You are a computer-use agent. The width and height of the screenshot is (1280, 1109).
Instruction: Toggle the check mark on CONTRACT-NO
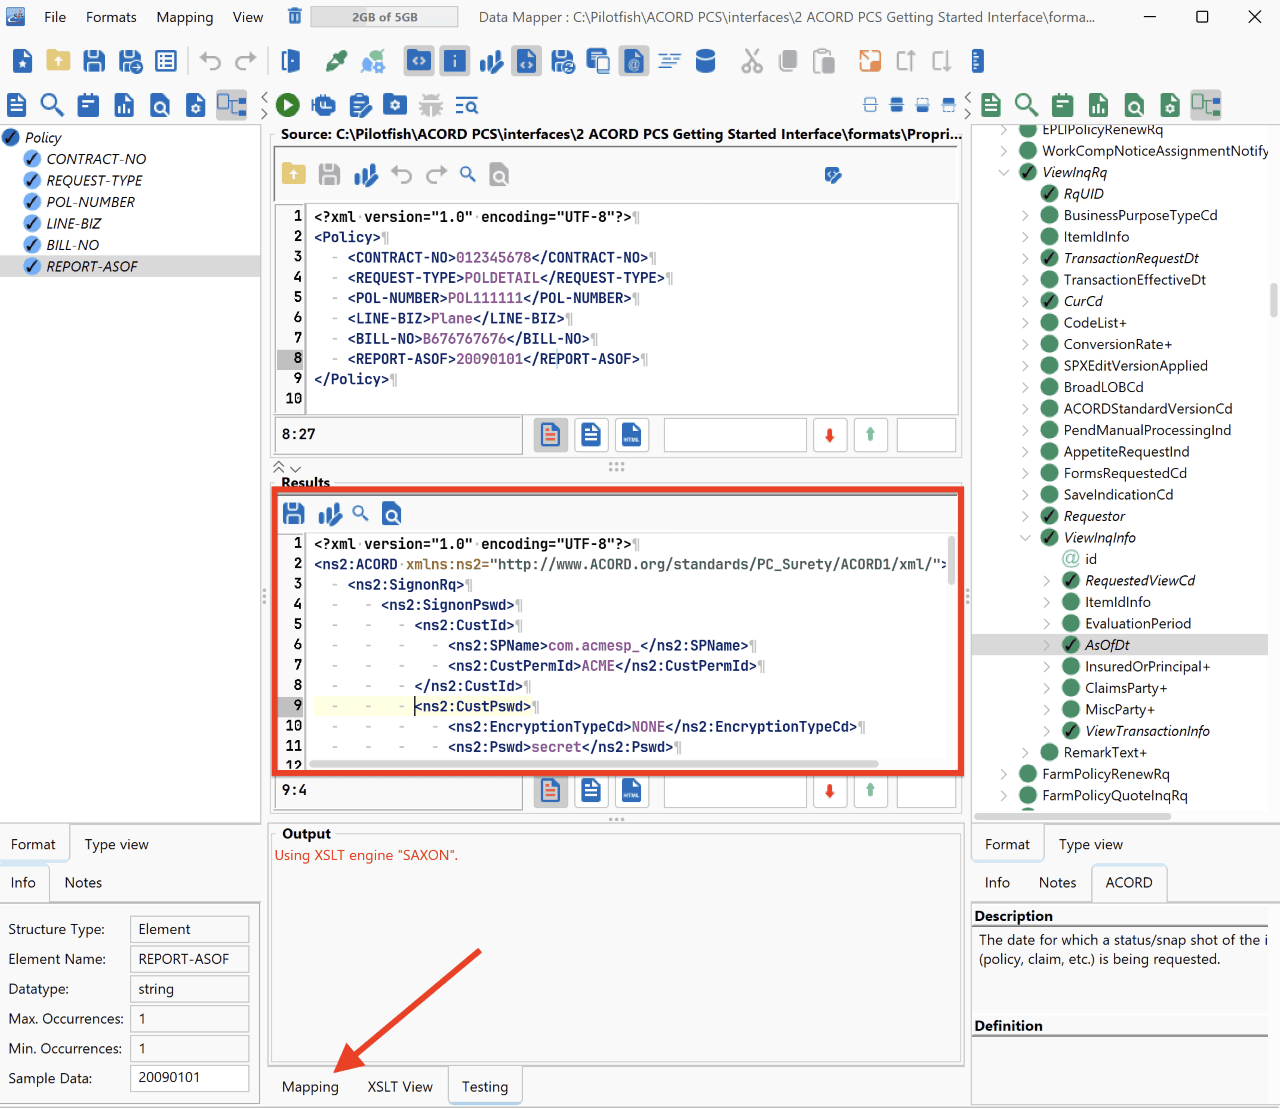point(33,159)
